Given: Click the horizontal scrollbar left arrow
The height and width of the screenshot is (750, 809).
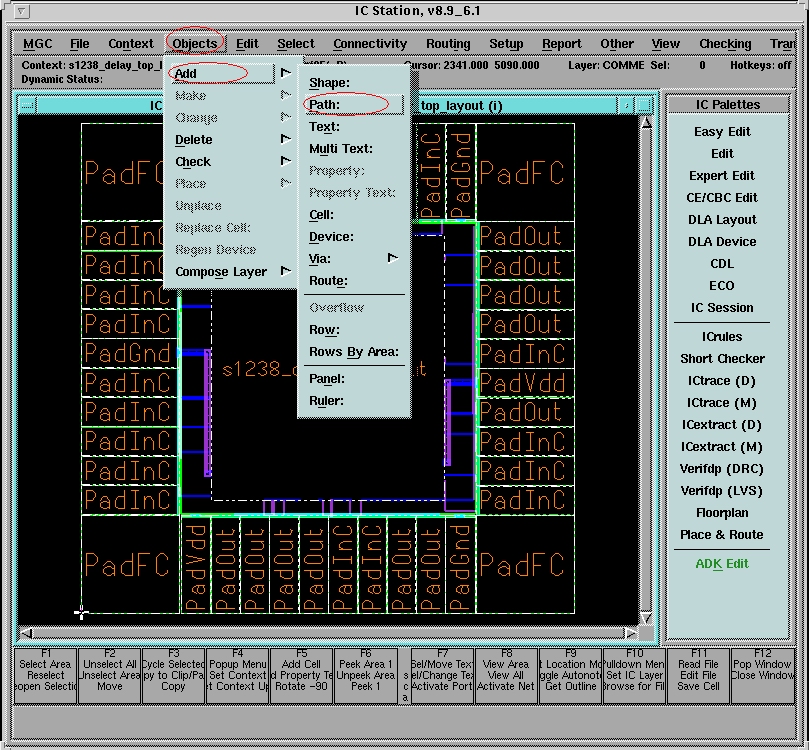Looking at the screenshot, I should point(26,633).
